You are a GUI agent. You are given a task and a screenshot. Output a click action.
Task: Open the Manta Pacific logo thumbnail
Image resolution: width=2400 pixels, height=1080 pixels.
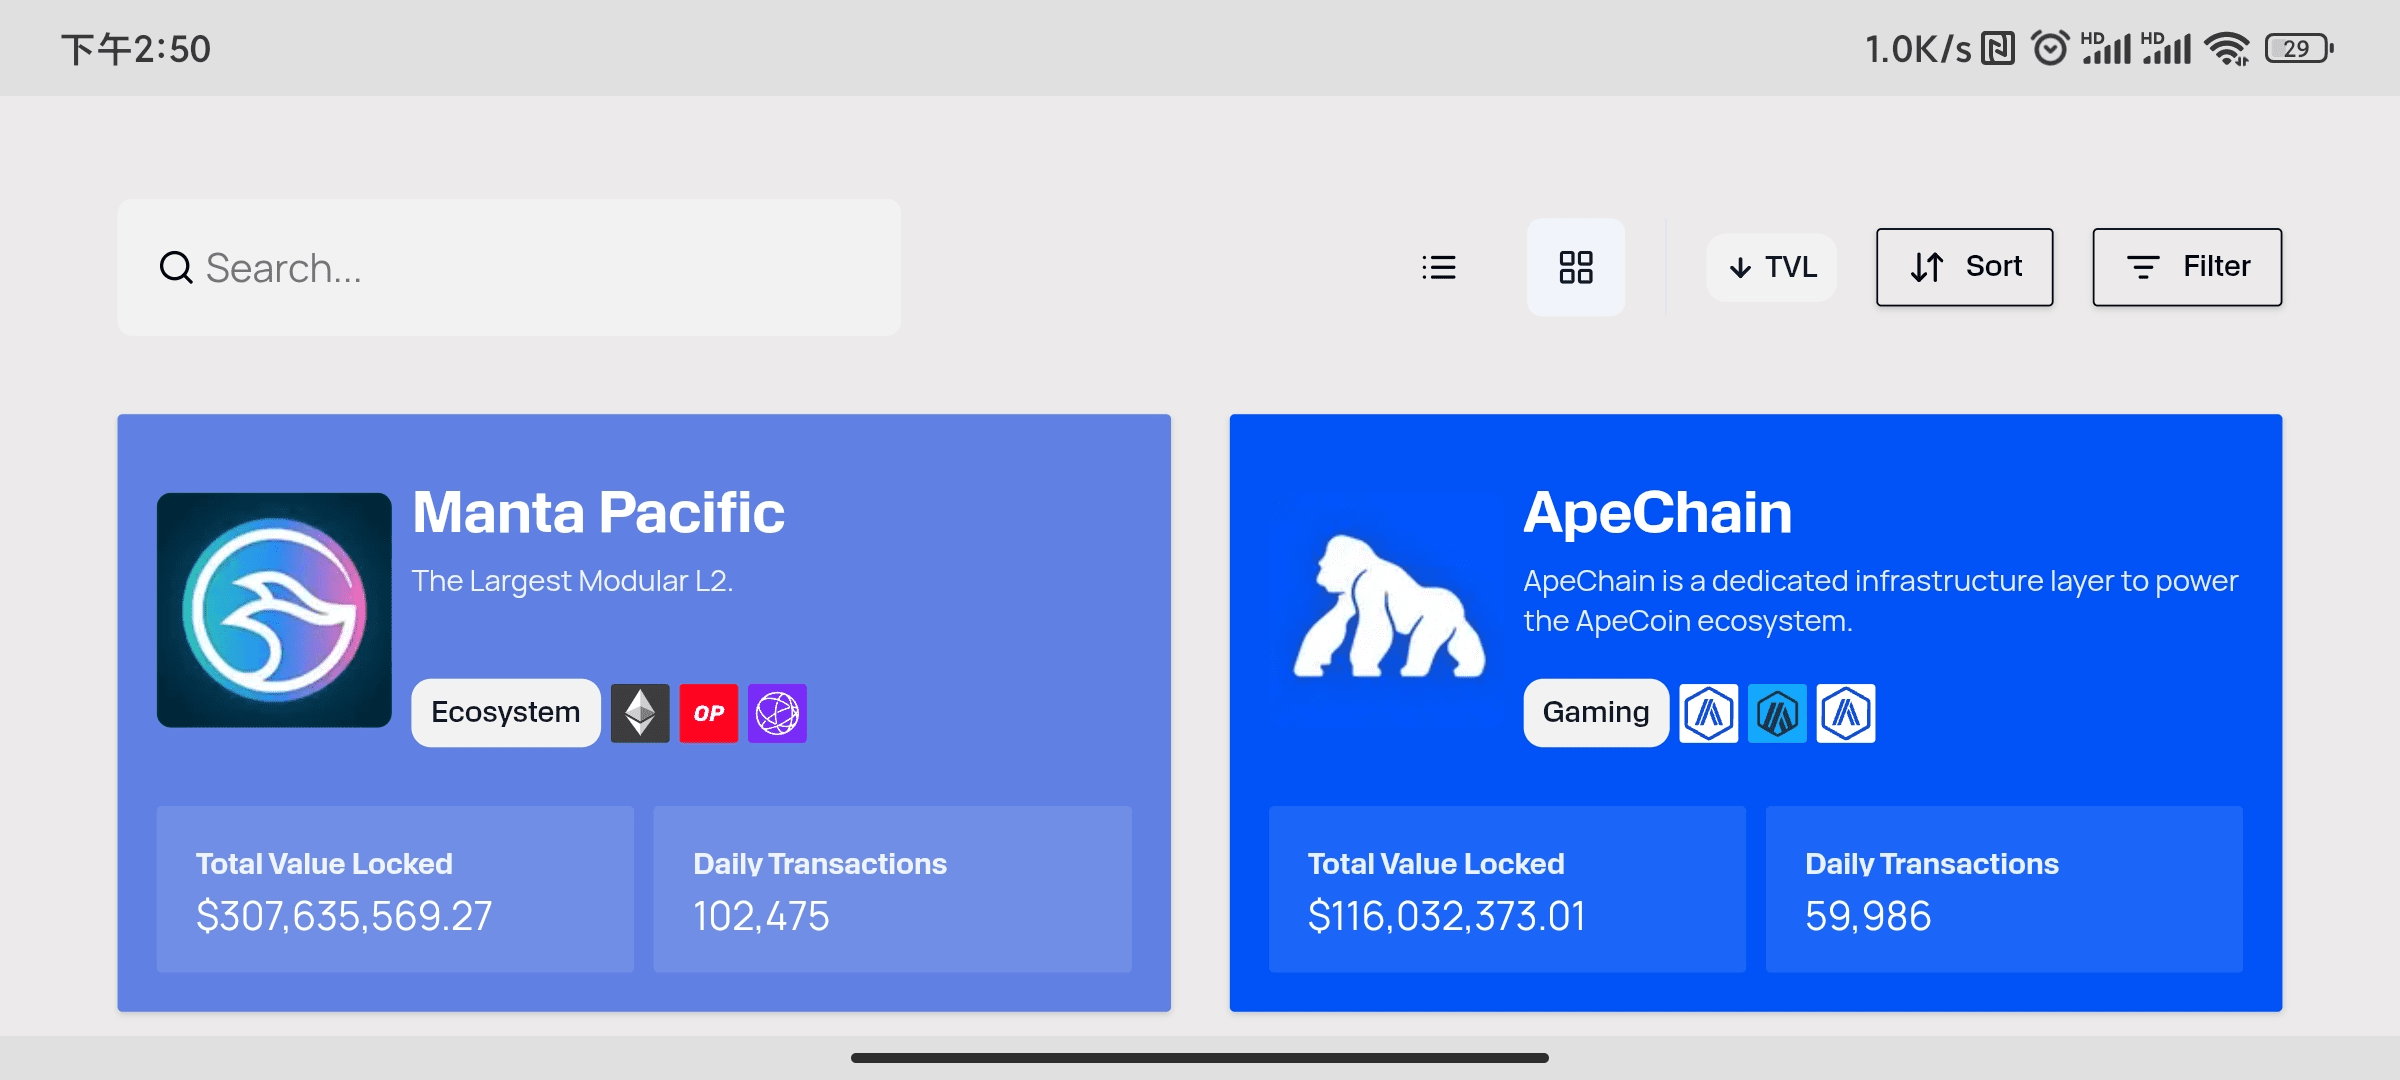tap(274, 610)
